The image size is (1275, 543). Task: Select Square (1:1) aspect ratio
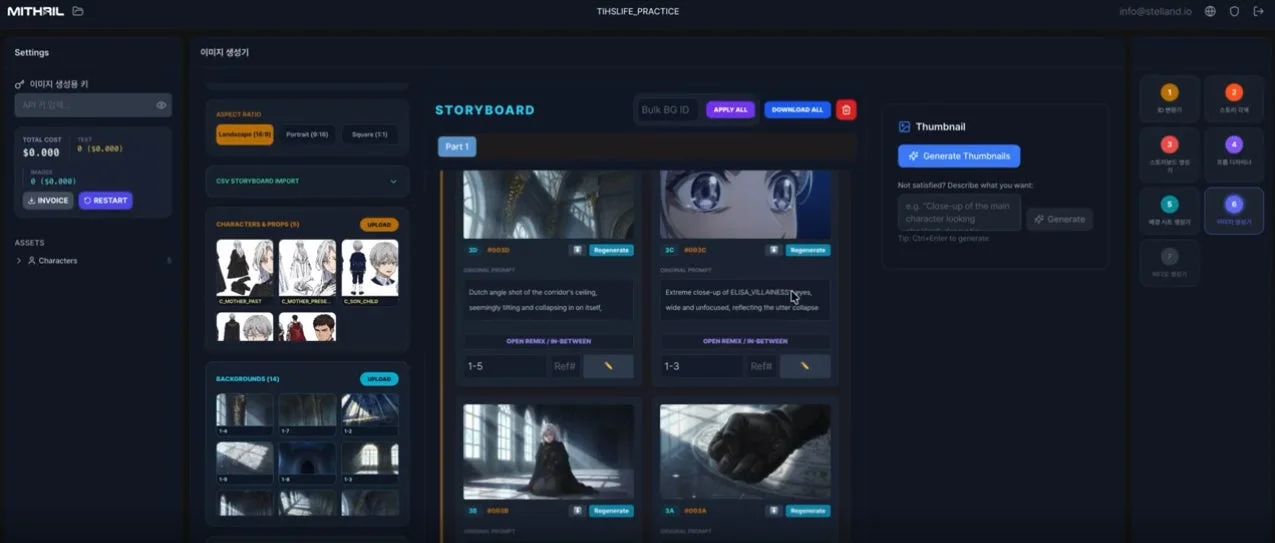[x=369, y=134]
